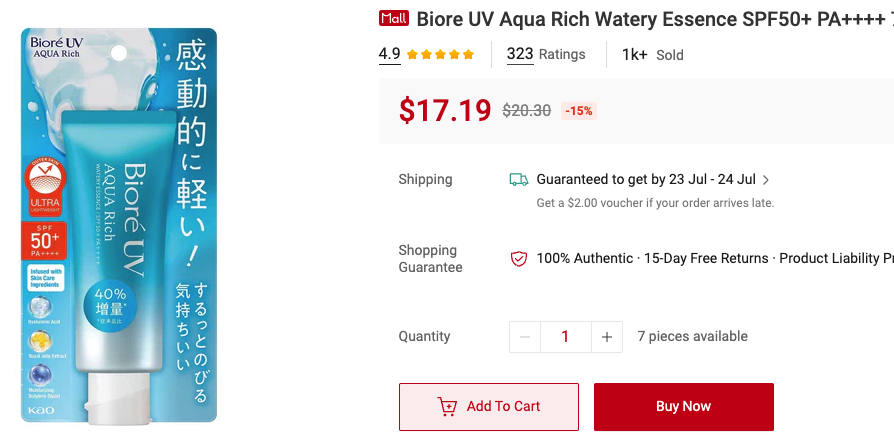894x448 pixels.
Task: Click the five-star rating icons
Action: point(440,55)
